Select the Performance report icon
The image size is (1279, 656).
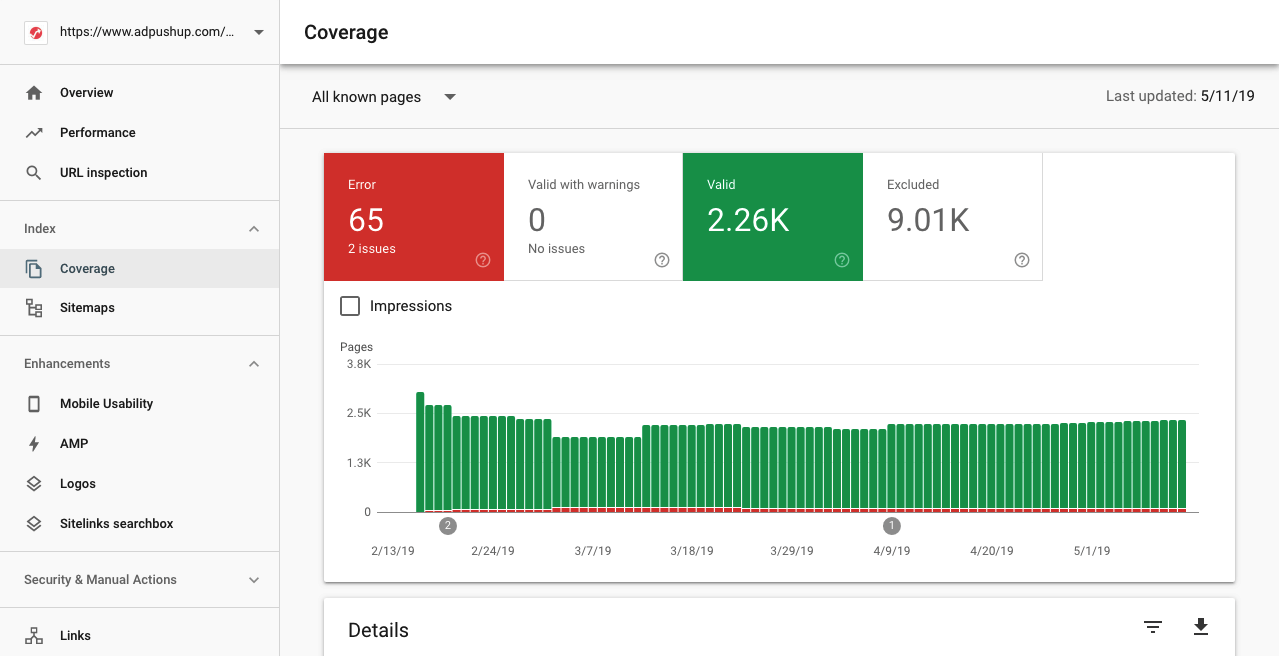point(36,132)
